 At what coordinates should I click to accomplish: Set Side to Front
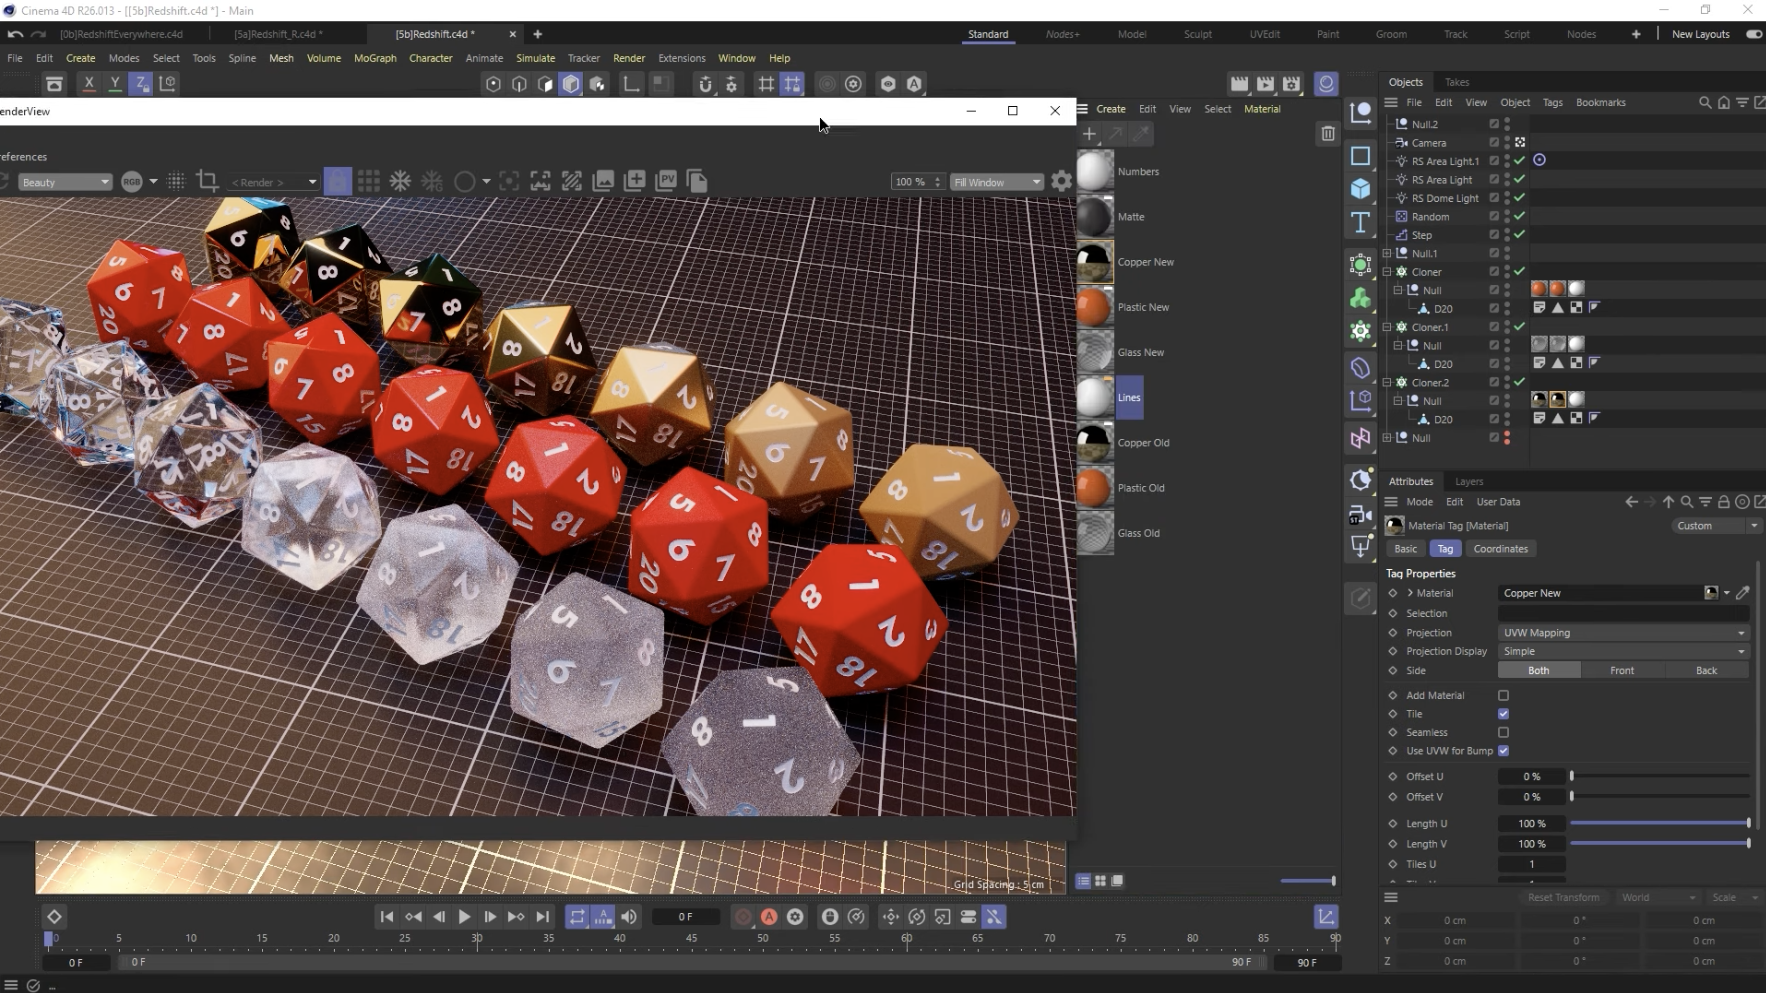(x=1622, y=671)
